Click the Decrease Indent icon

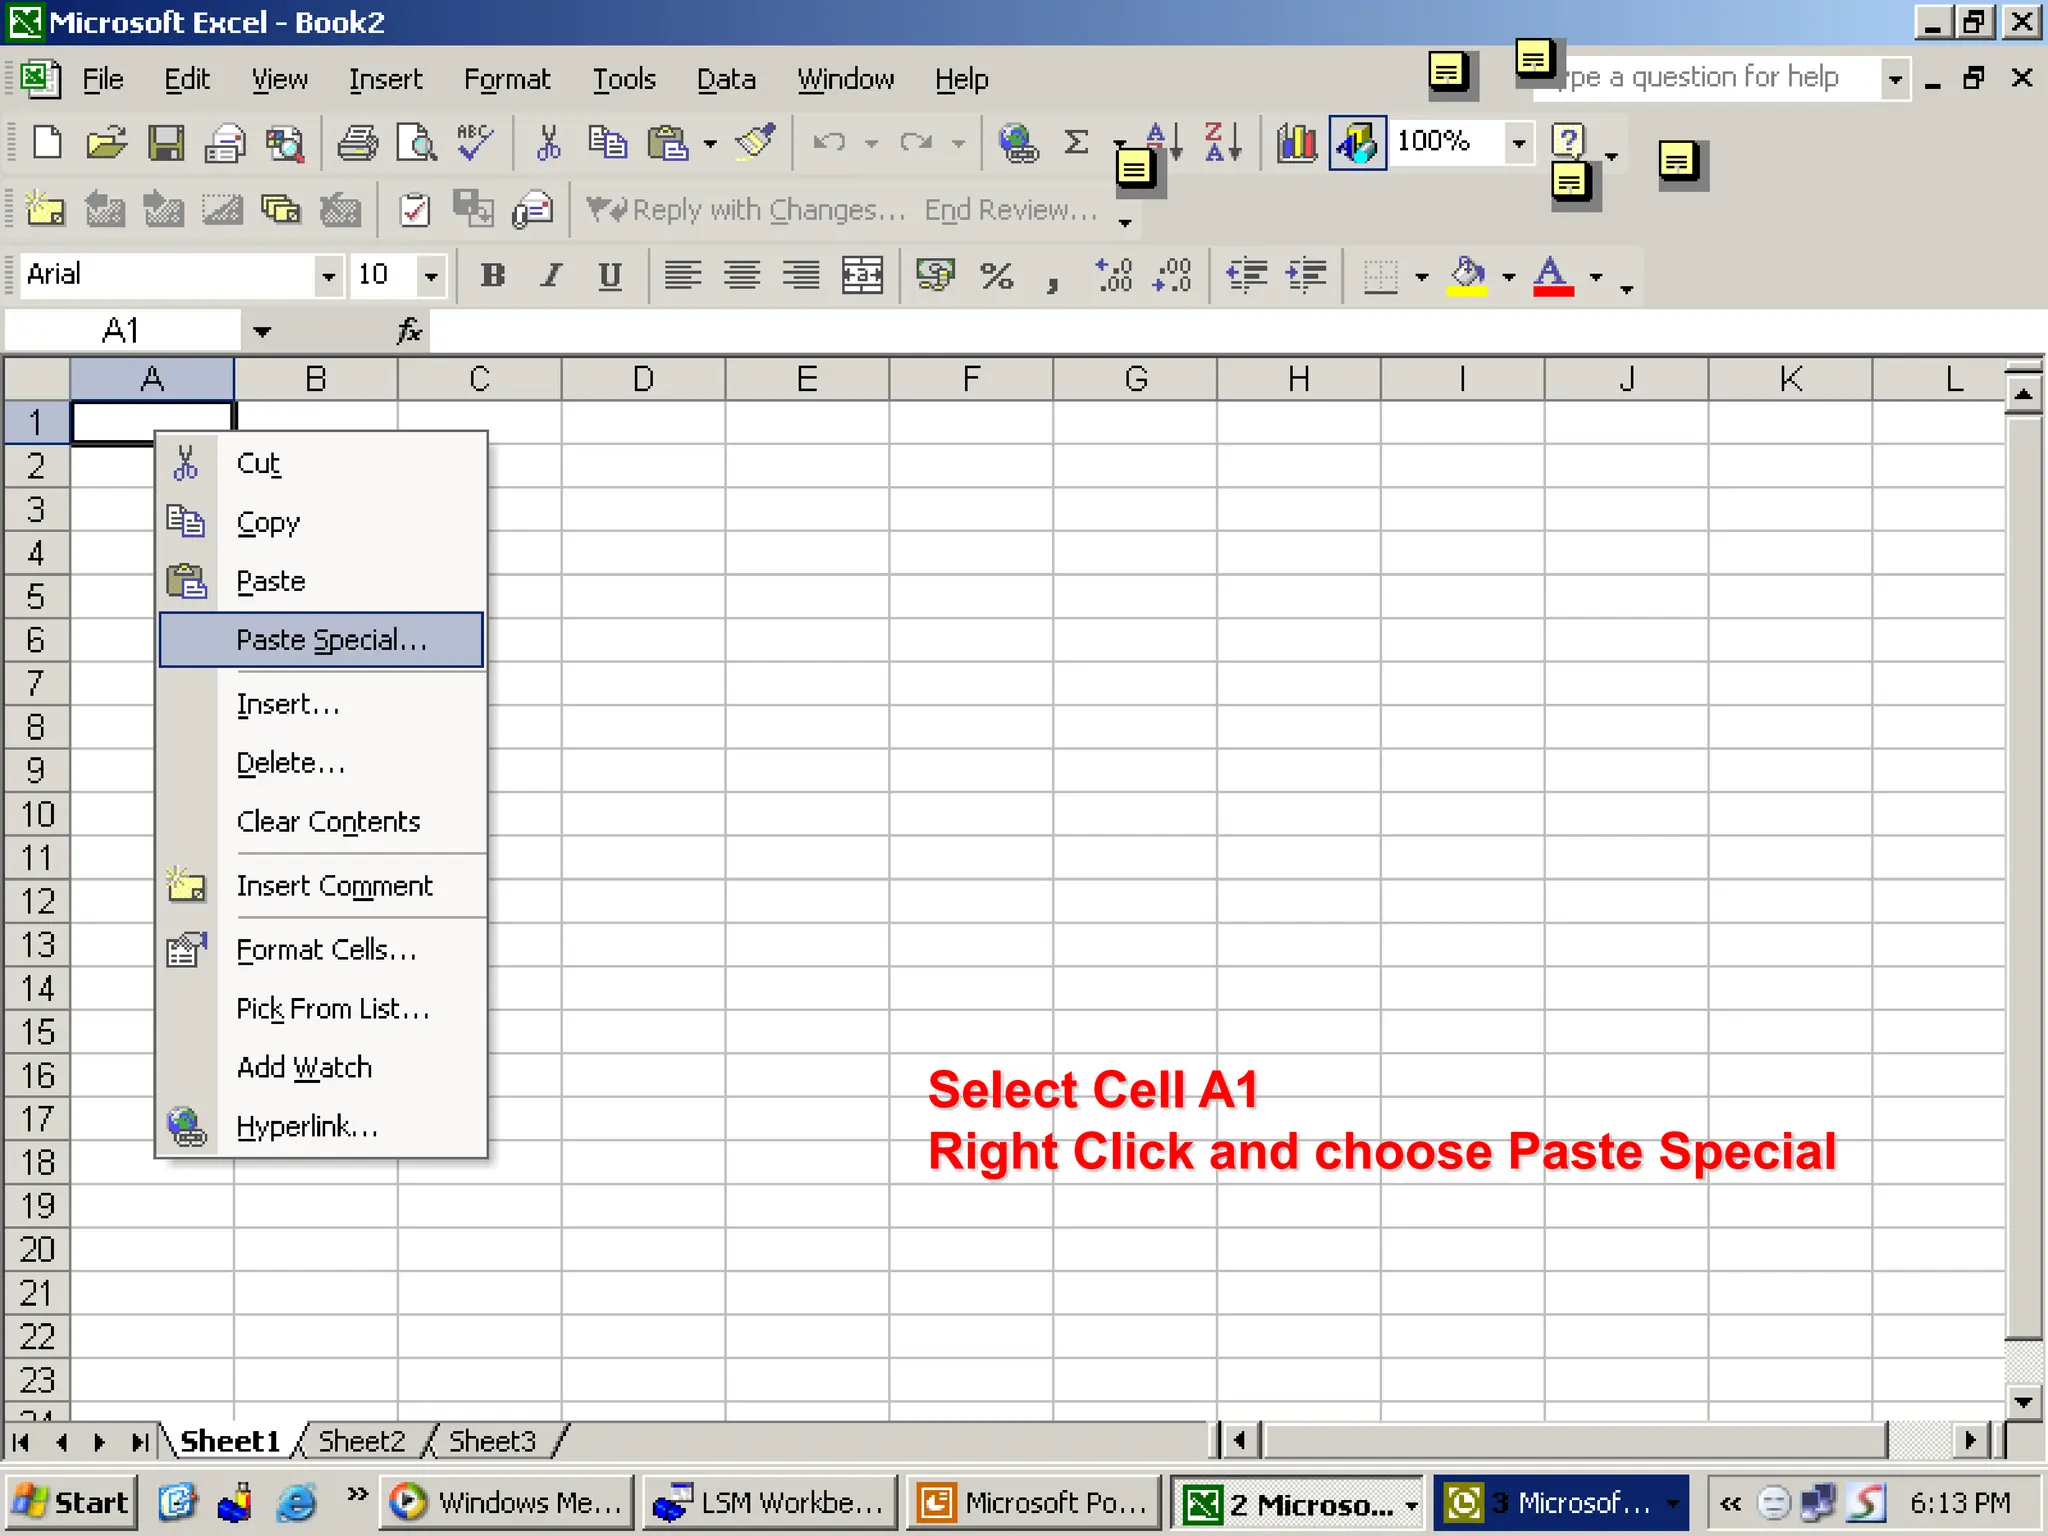[x=1247, y=275]
